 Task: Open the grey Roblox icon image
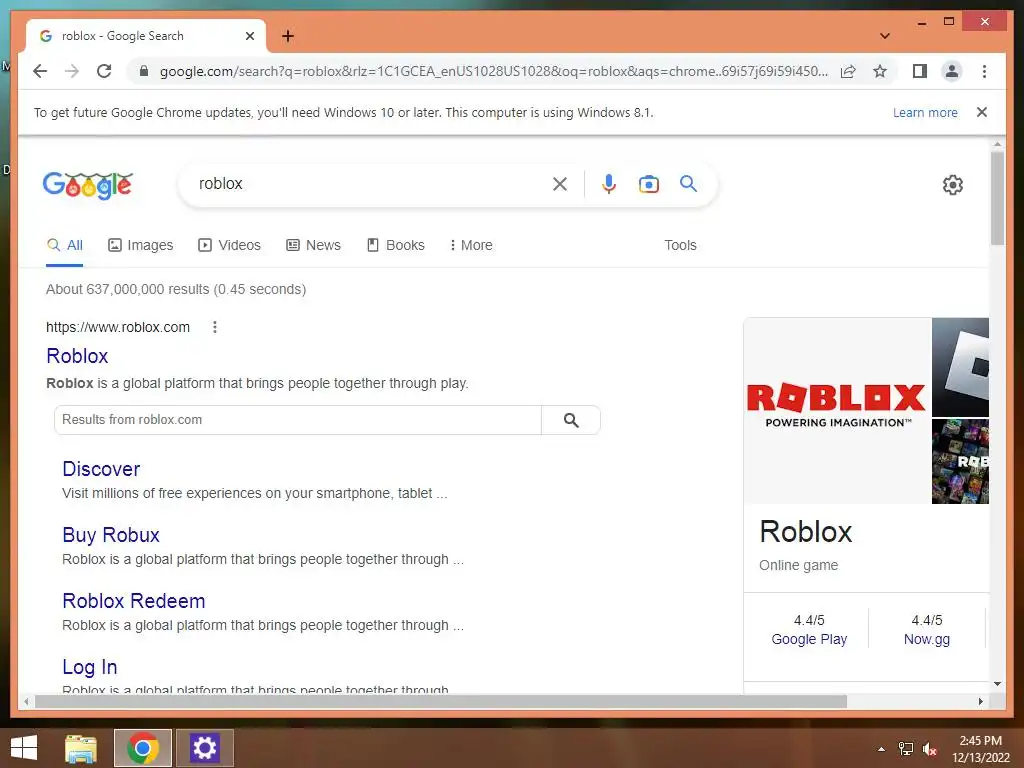(960, 367)
